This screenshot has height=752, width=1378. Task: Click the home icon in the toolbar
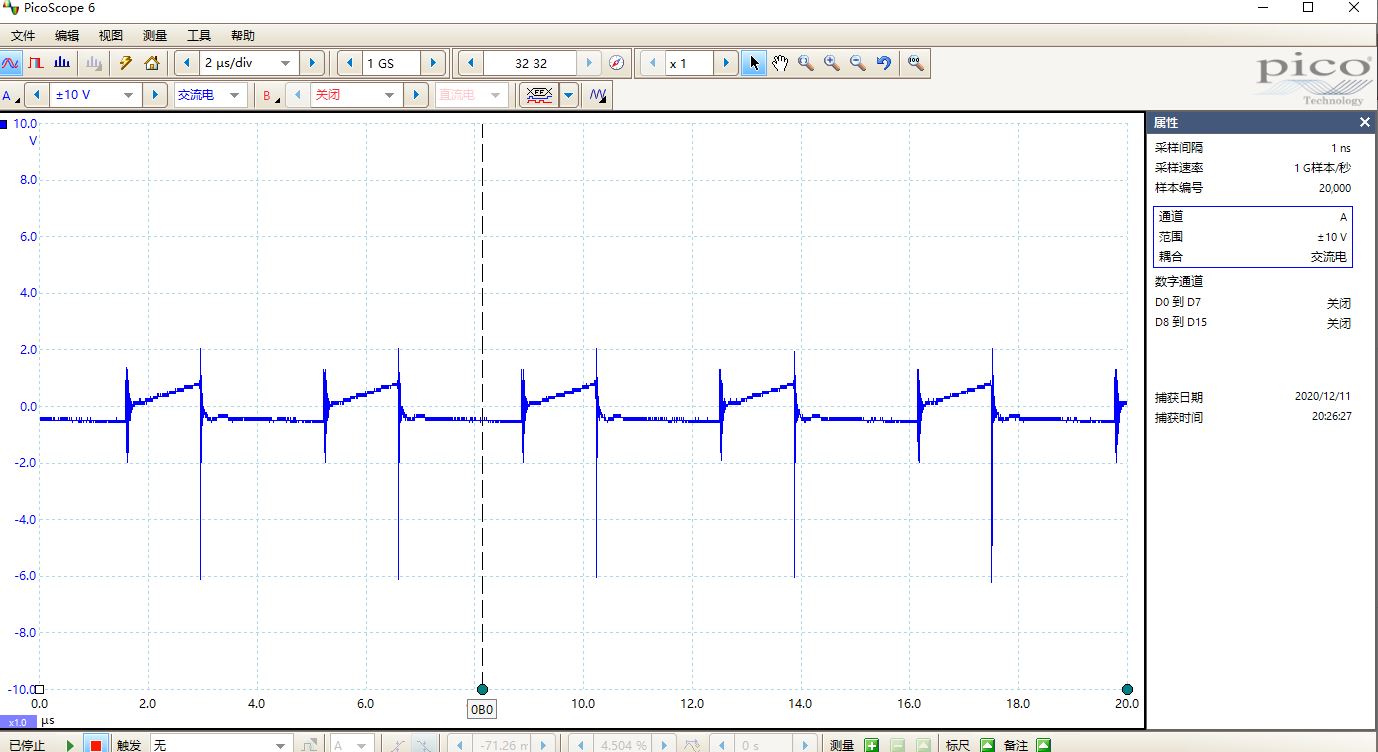tap(152, 63)
